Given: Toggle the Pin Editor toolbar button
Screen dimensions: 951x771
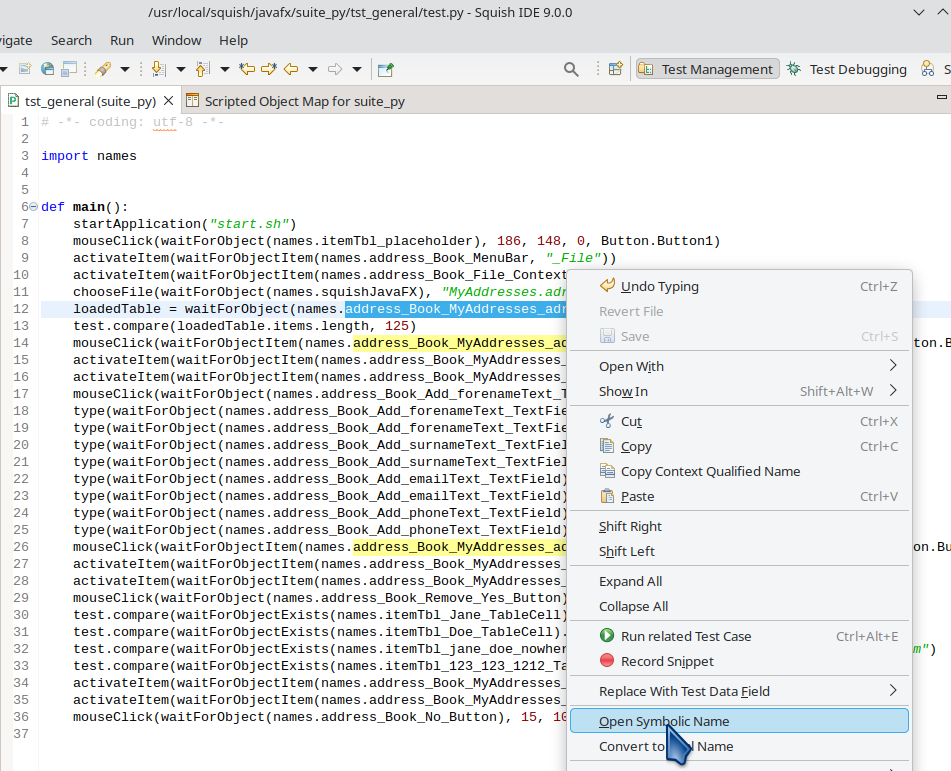Looking at the screenshot, I should pyautogui.click(x=385, y=69).
